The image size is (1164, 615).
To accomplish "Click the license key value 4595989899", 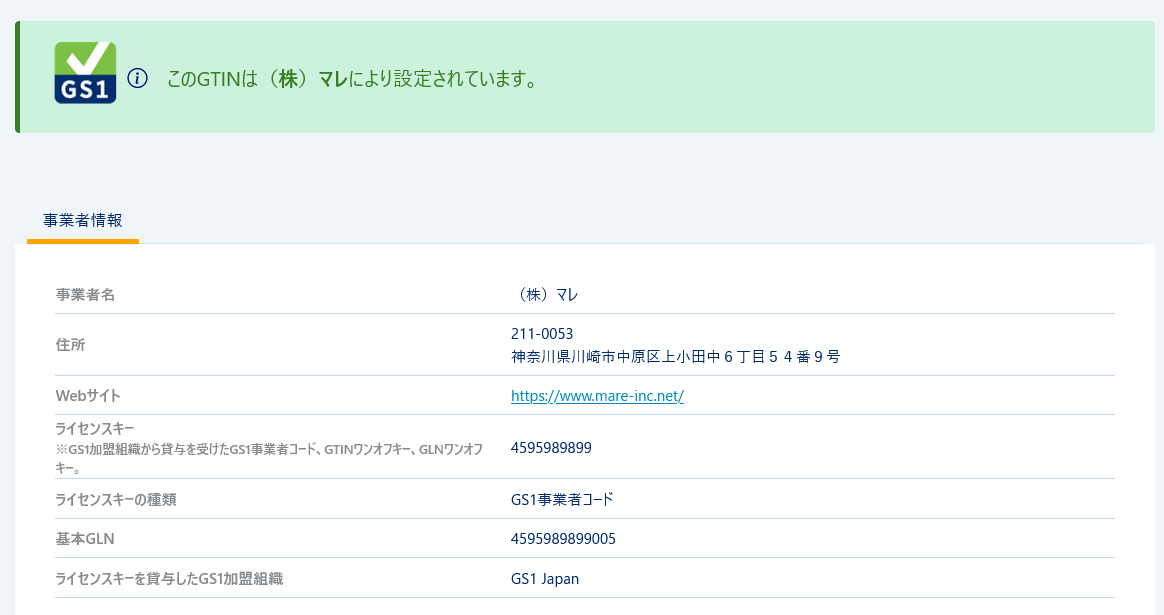I will tap(551, 448).
